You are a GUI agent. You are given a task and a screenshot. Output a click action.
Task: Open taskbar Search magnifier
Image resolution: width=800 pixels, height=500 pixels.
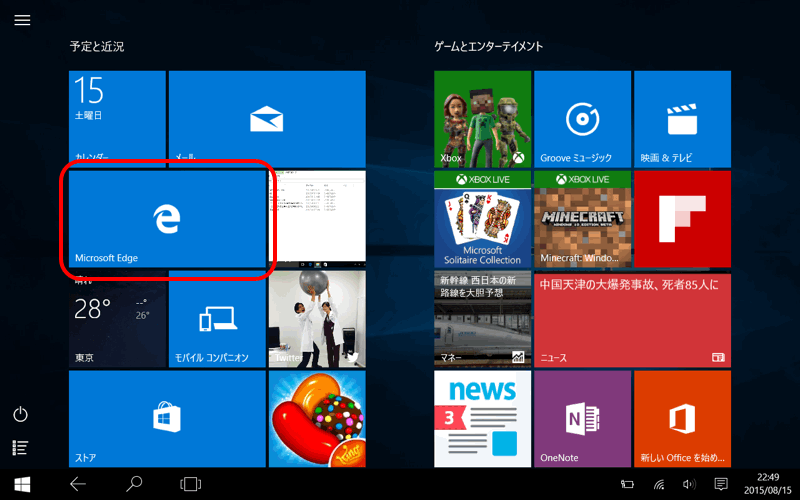tap(134, 484)
